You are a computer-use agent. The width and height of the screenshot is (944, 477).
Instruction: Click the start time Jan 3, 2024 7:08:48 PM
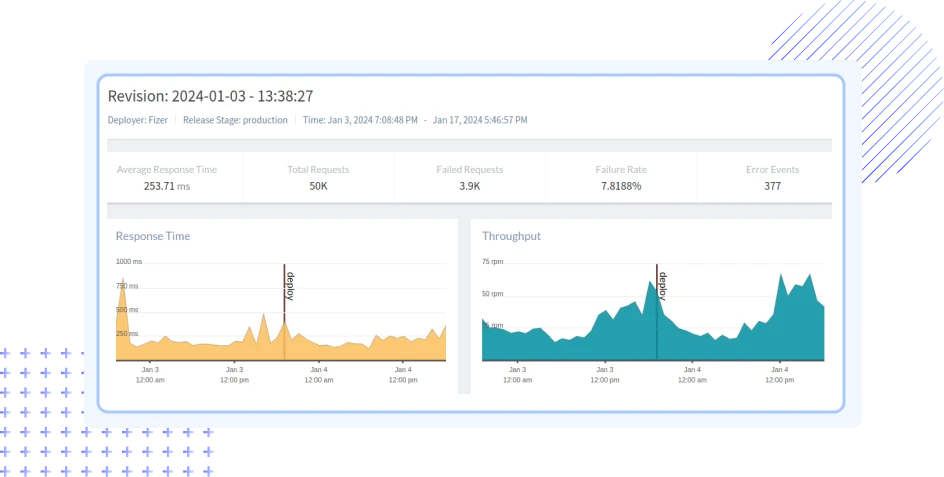click(x=360, y=120)
